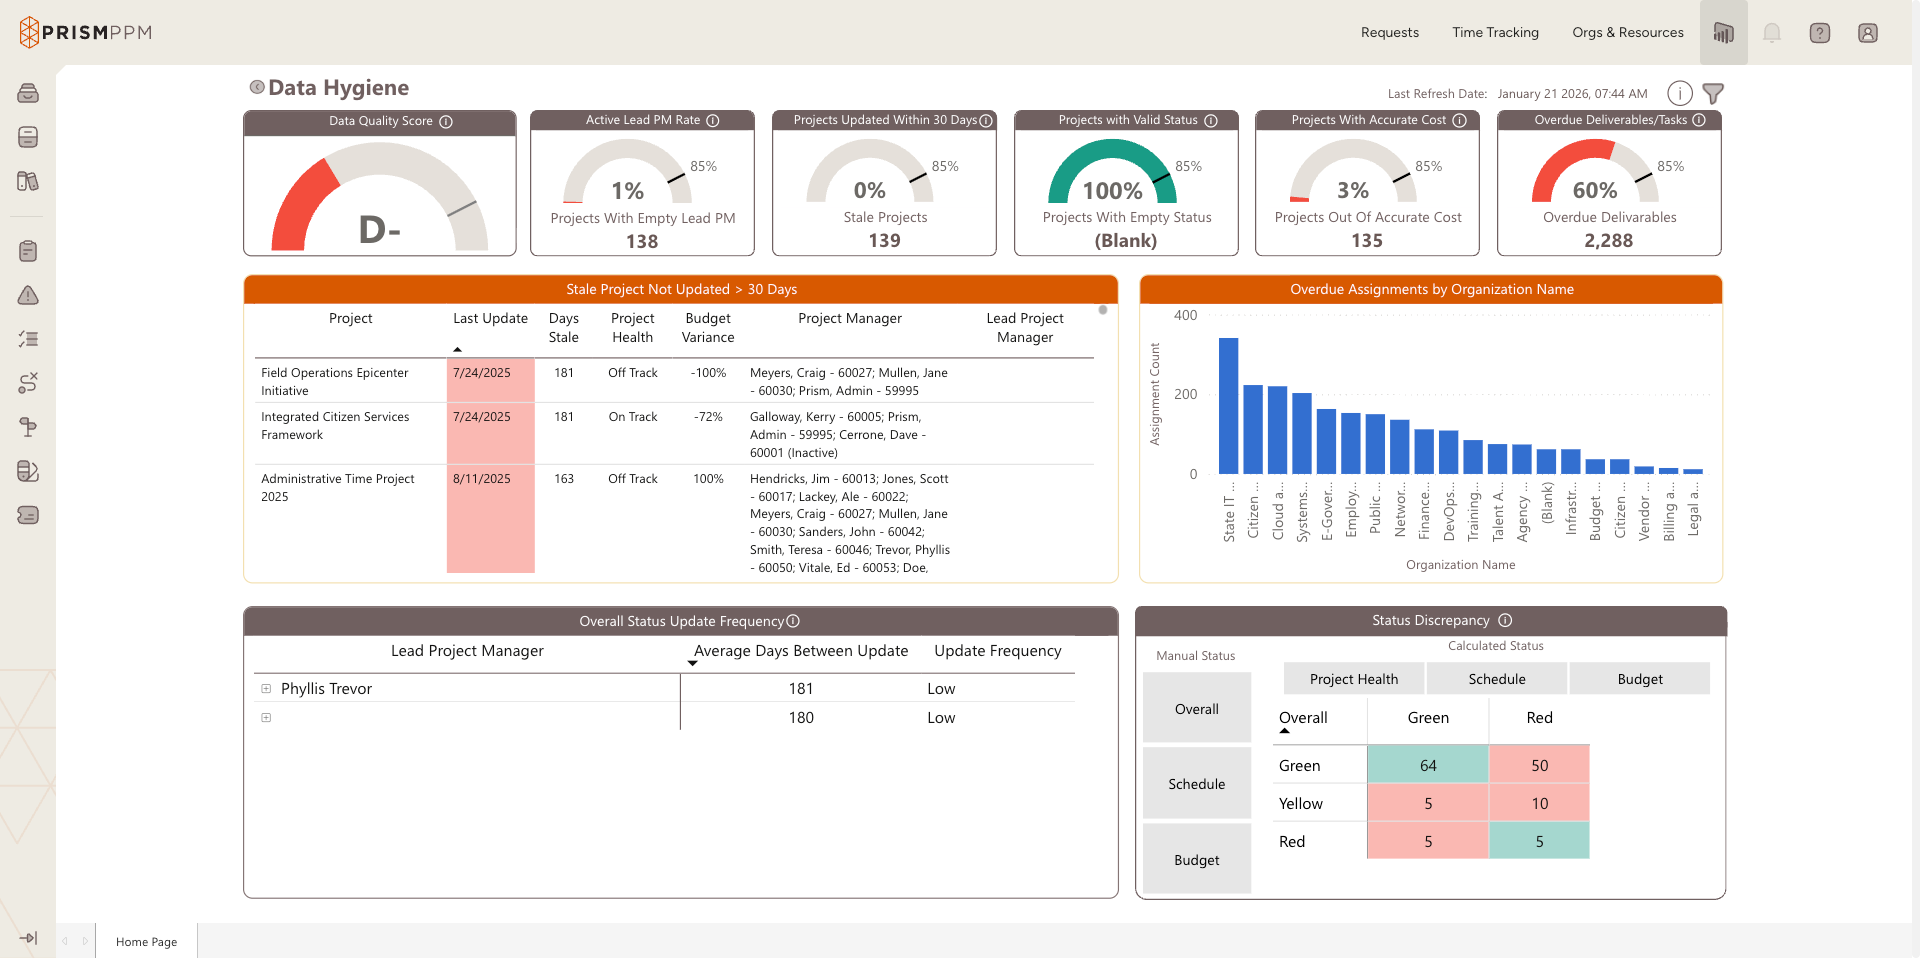Viewport: 1920px width, 958px height.
Task: Expand the second row in Status Update Frequency
Action: point(266,717)
